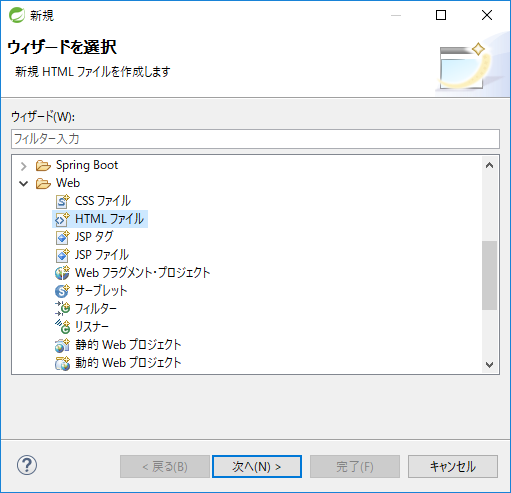Click the scroll down arrow of wizard list
This screenshot has width=511, height=493.
pyautogui.click(x=489, y=364)
